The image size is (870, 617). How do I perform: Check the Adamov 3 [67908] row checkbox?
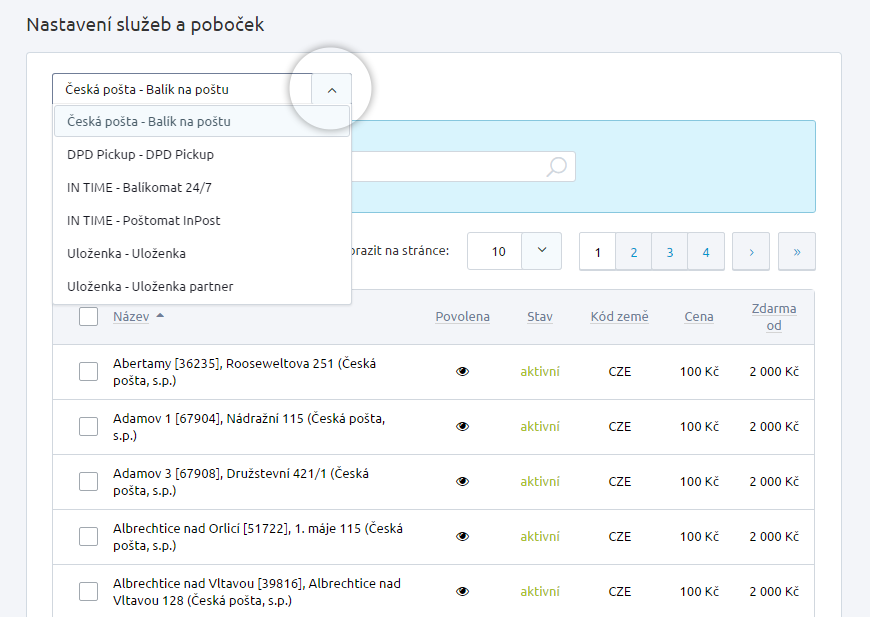pos(88,481)
